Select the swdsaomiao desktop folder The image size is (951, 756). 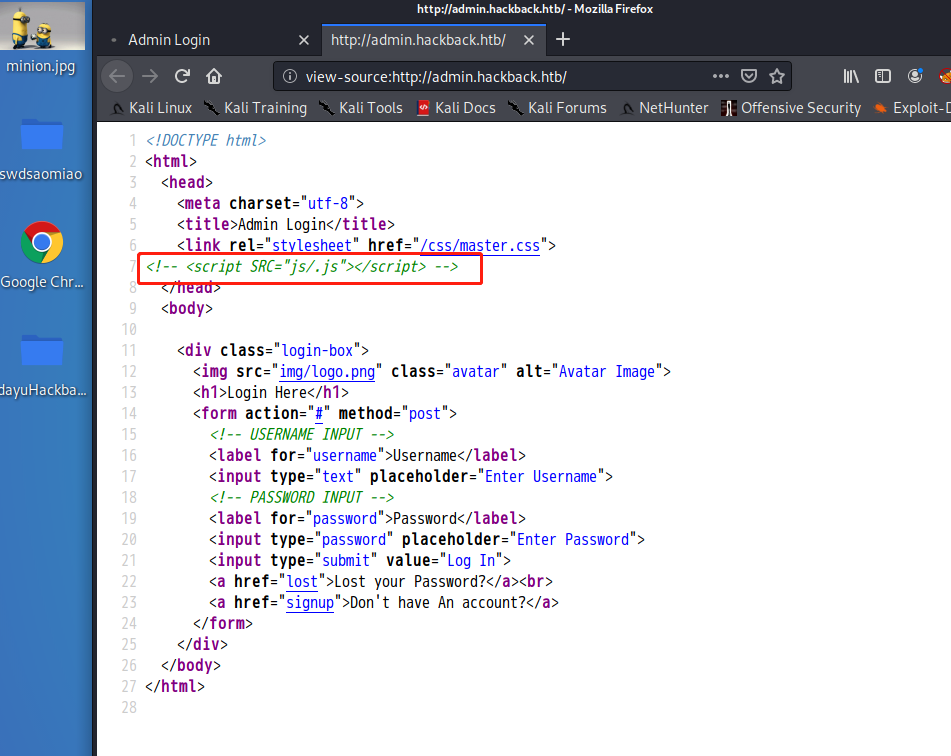click(x=41, y=149)
